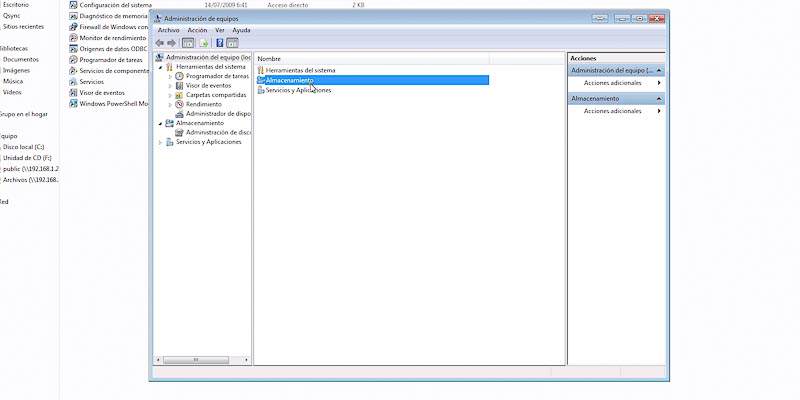Expand the Rendimiento tree node
The height and width of the screenshot is (400, 800).
point(170,104)
